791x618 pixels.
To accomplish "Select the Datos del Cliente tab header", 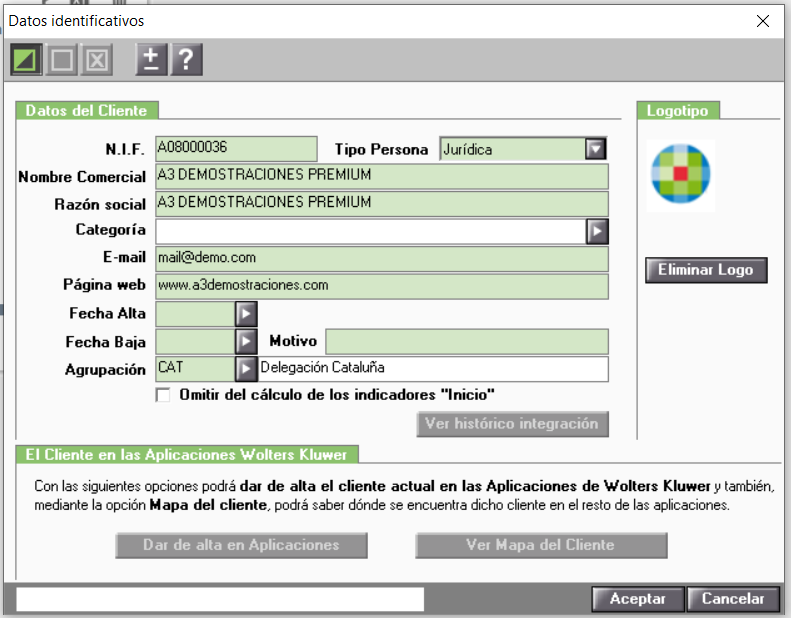I will (x=87, y=110).
